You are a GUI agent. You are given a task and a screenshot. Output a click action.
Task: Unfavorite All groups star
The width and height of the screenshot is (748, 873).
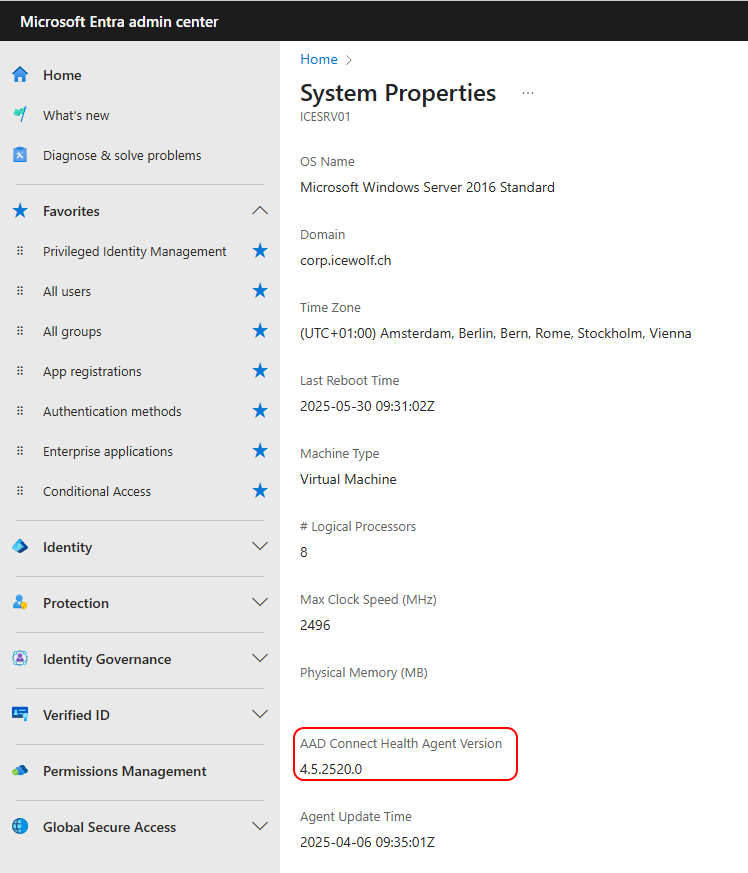point(260,331)
